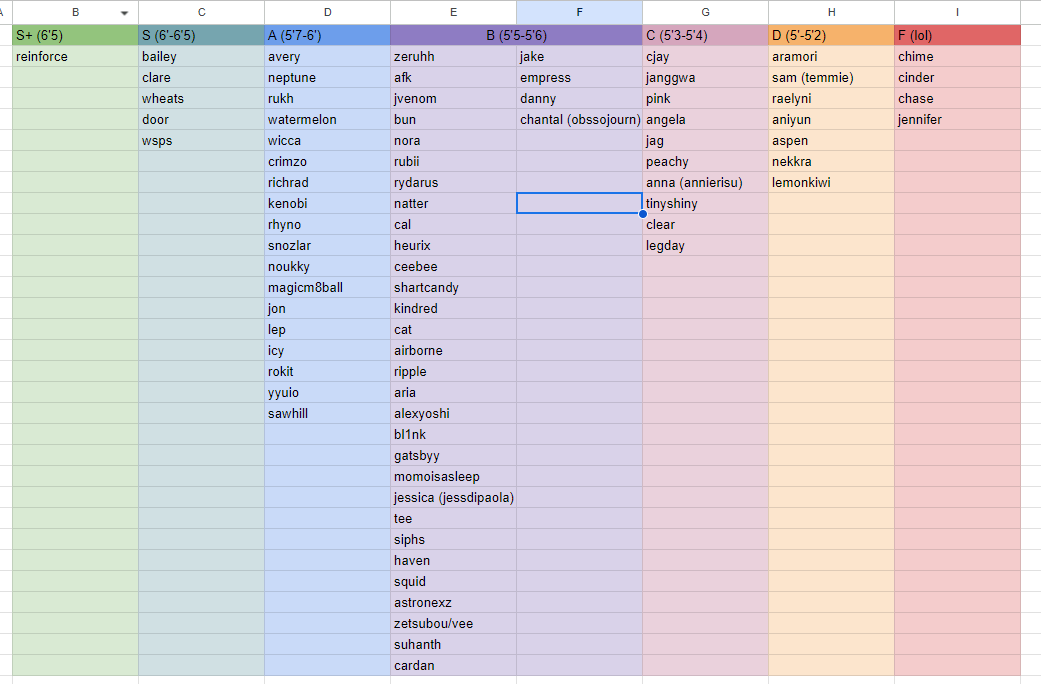This screenshot has height=684, width=1041.
Task: Select the cell containing tinyshiny
Action: (x=705, y=203)
